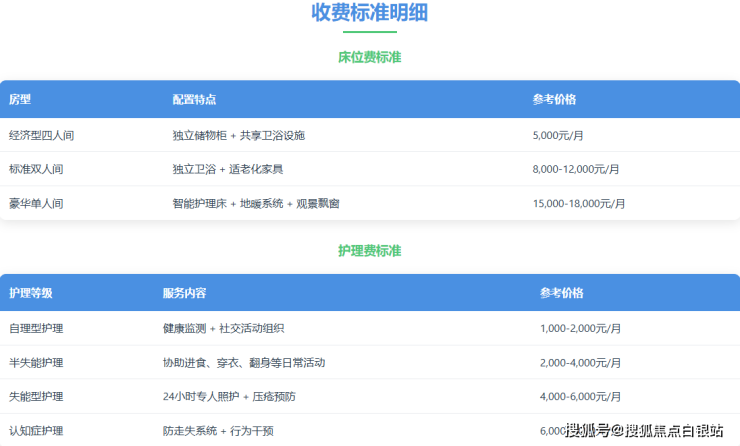The width and height of the screenshot is (740, 446).
Task: Select the 失能型护理 care level row
Action: [x=36, y=396]
